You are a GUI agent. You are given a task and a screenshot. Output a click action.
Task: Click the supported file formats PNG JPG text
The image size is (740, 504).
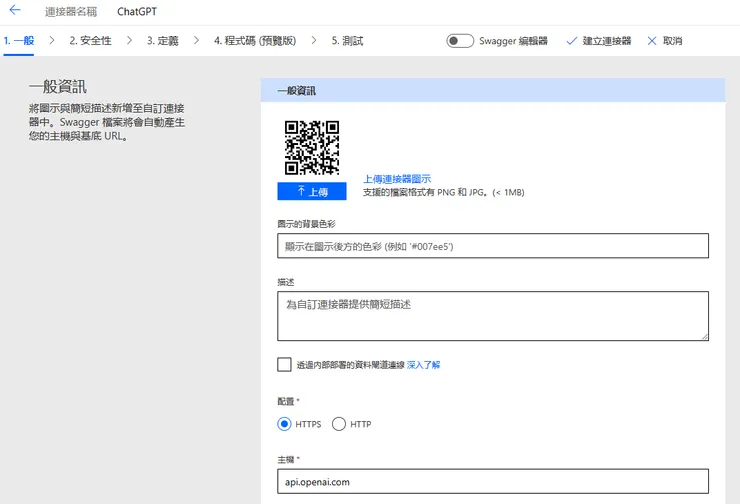click(444, 192)
